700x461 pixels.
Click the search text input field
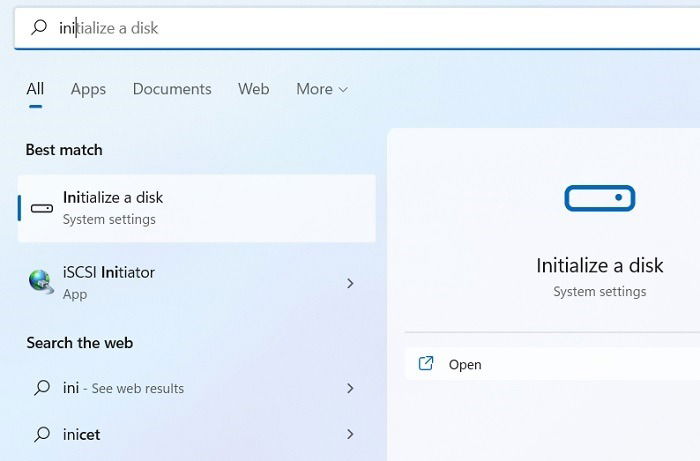(x=357, y=28)
